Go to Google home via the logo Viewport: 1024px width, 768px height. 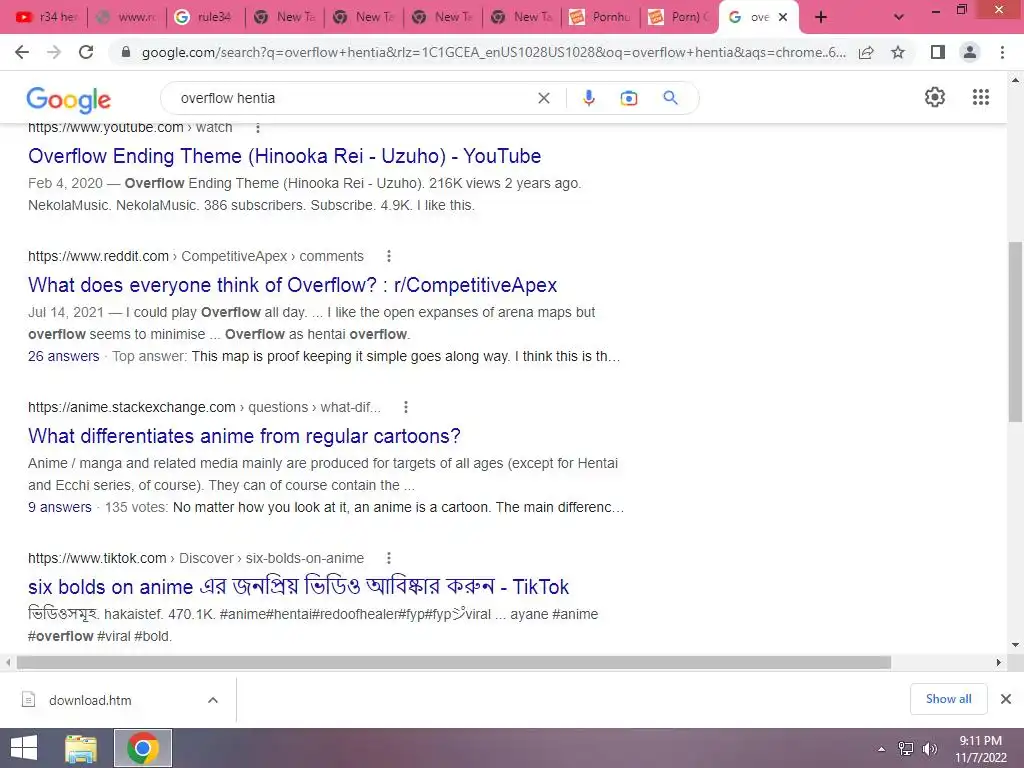click(69, 99)
